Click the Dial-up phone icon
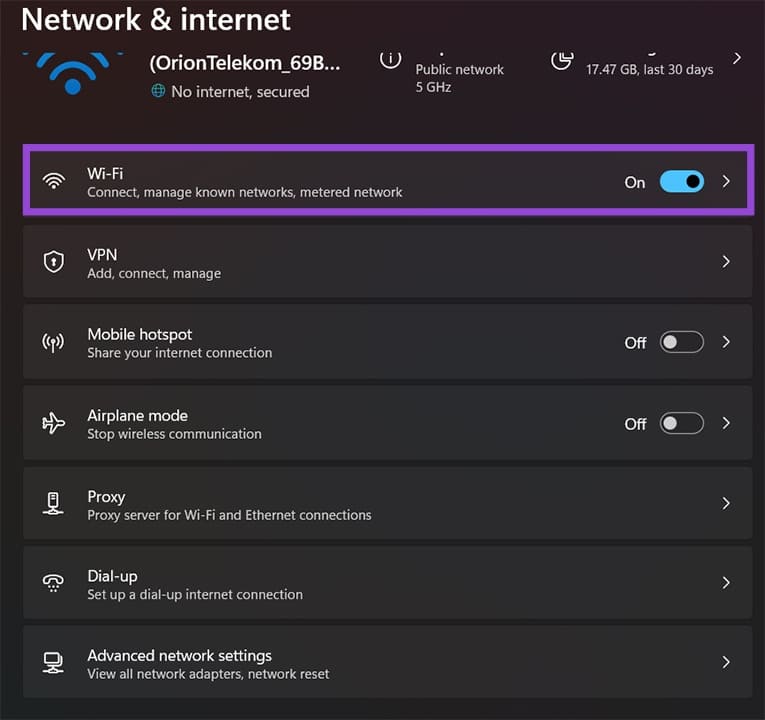Viewport: 765px width, 720px height. point(53,583)
